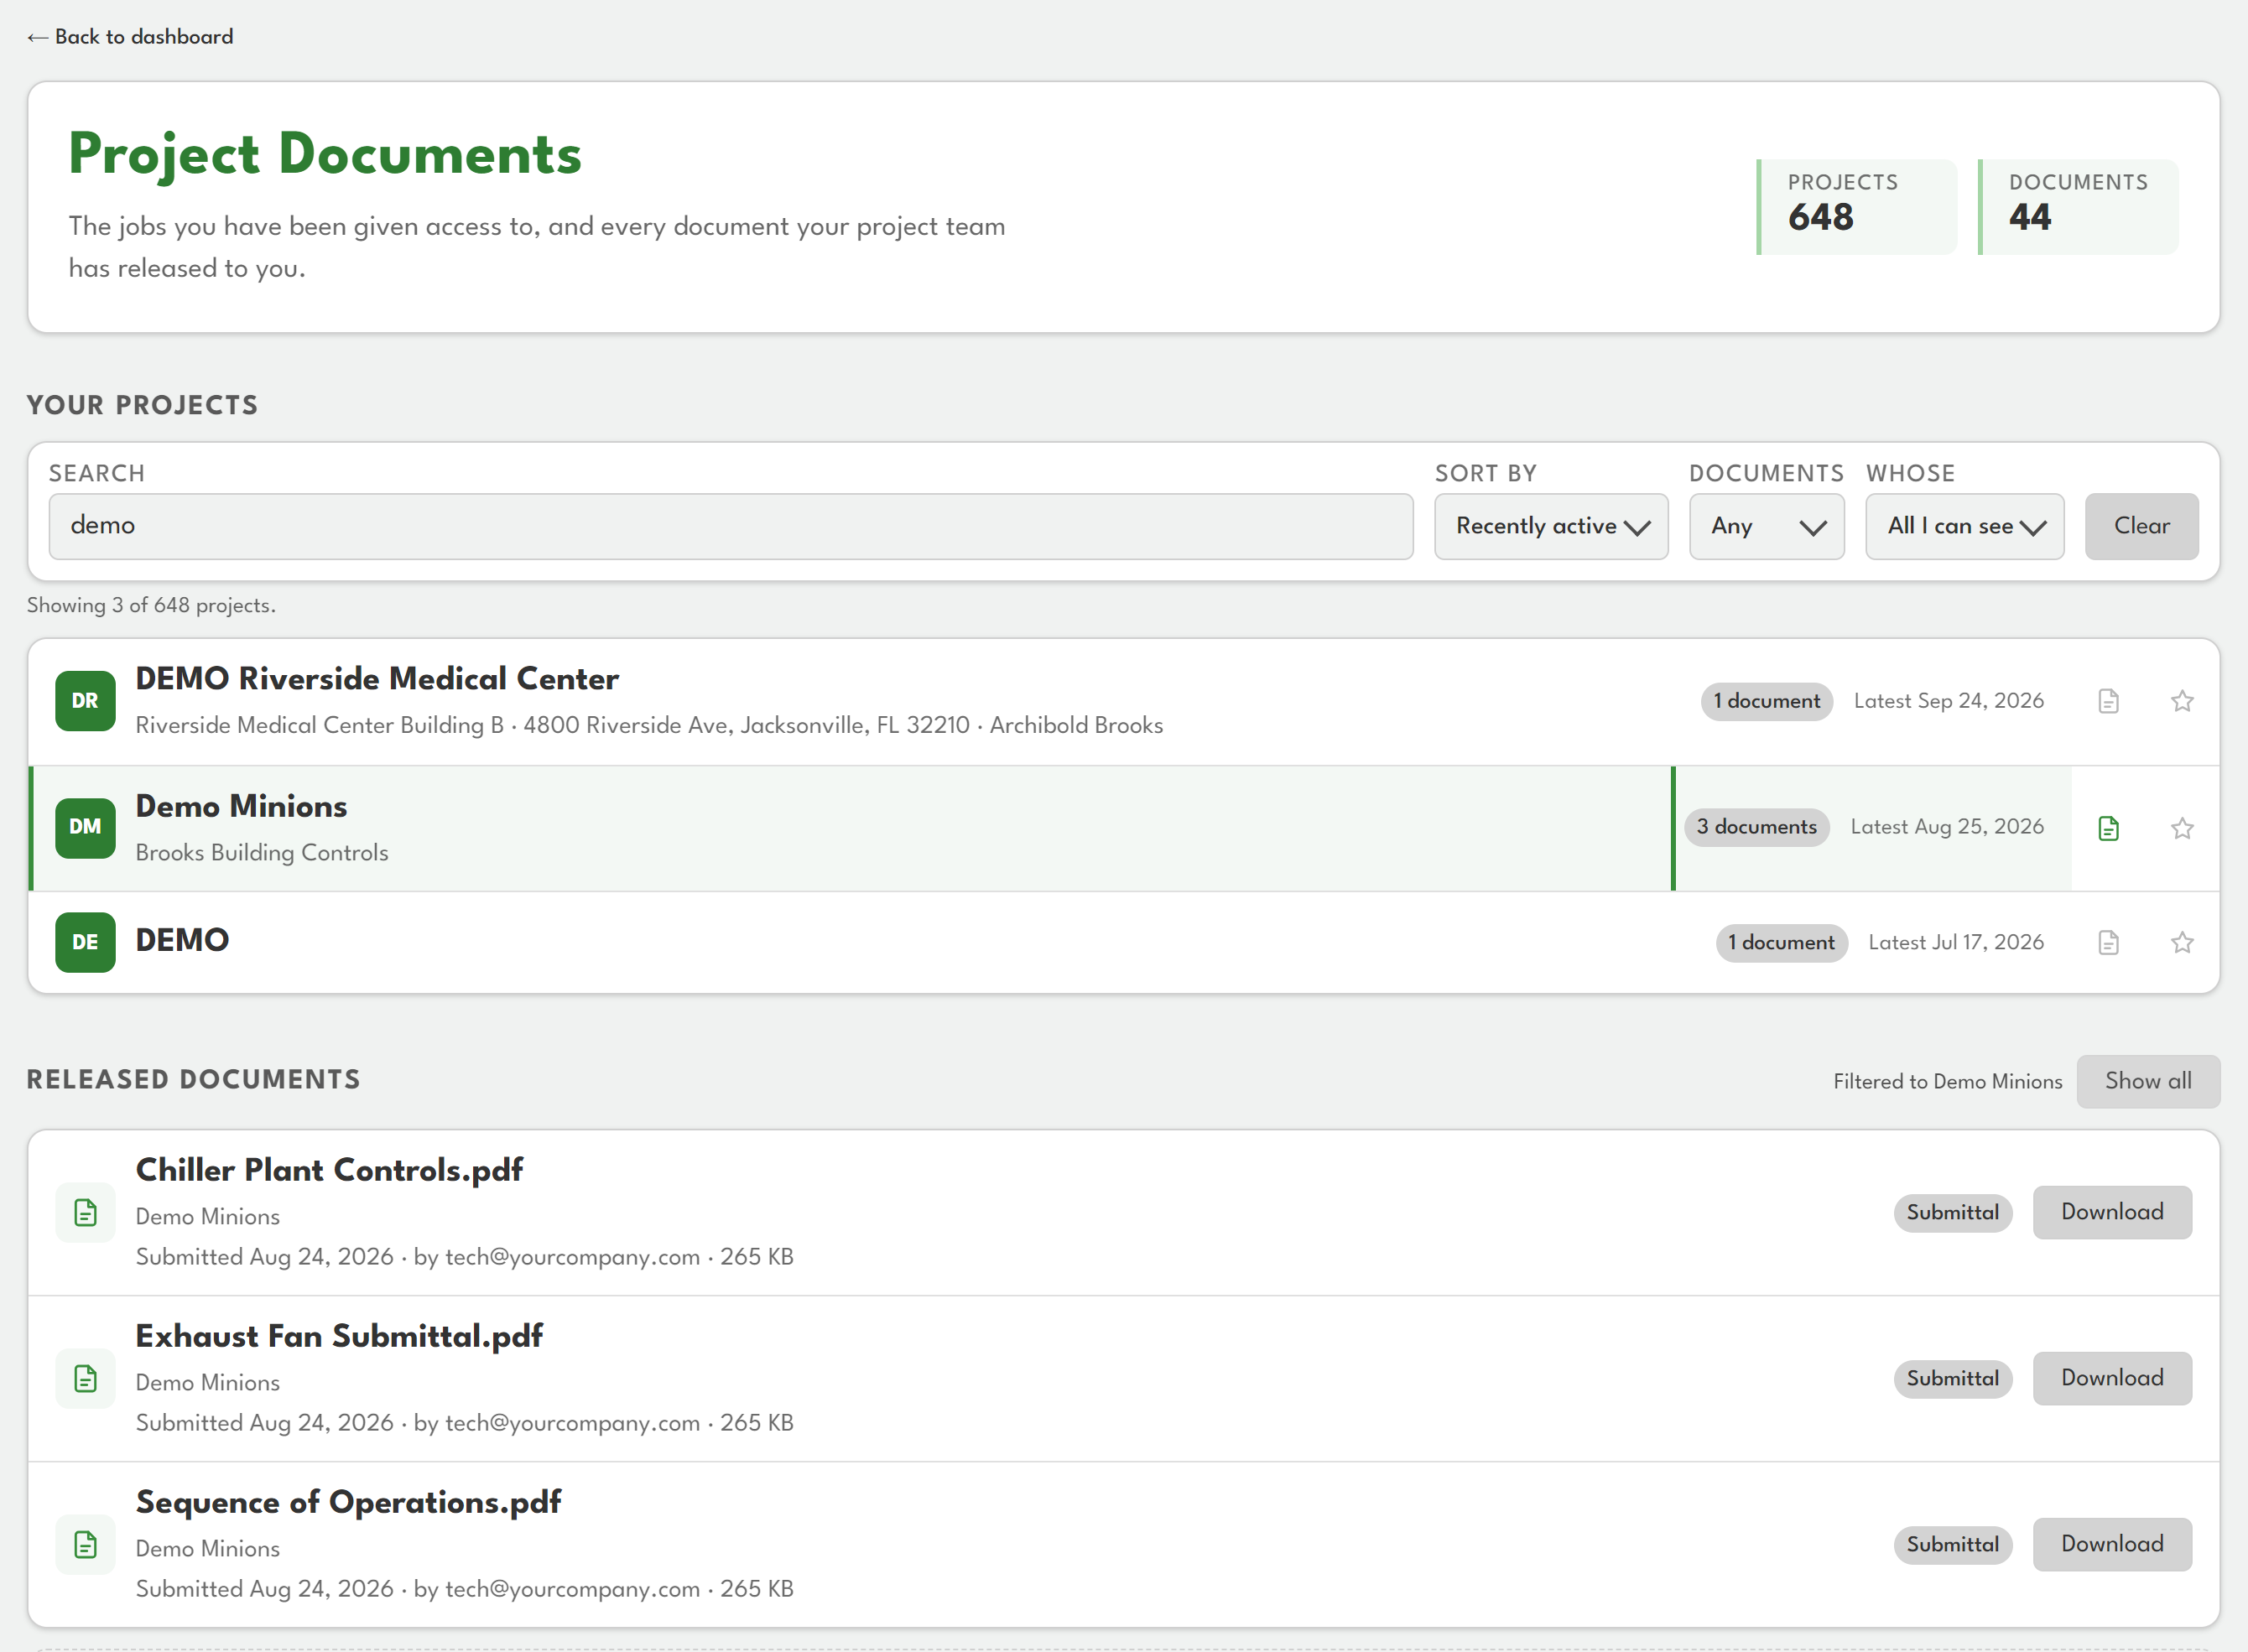This screenshot has width=2248, height=1652.
Task: Click the green document icon on Demo Minions row
Action: 2108,828
